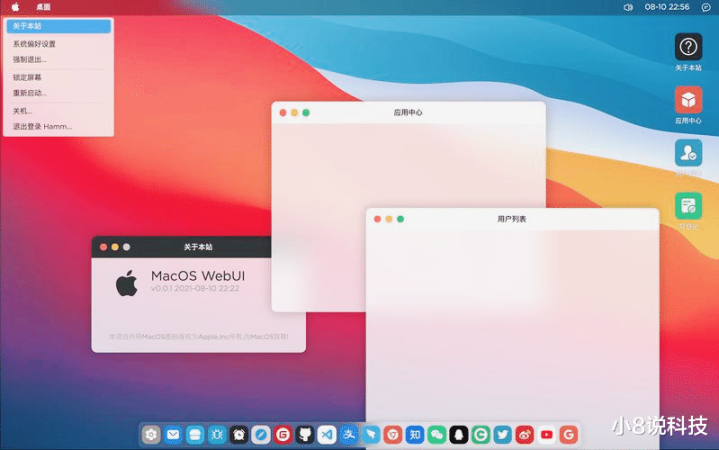Open the WeChat dock icon
The image size is (719, 450).
click(437, 434)
